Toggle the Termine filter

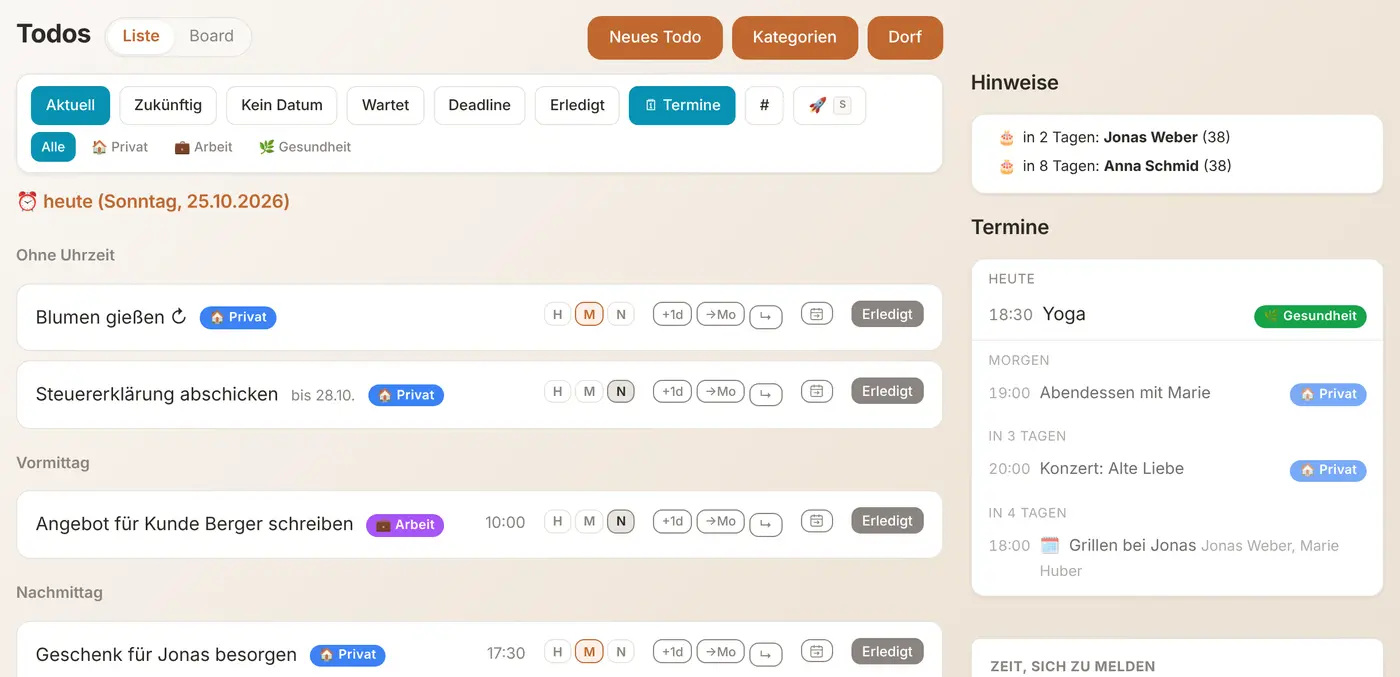(x=682, y=105)
